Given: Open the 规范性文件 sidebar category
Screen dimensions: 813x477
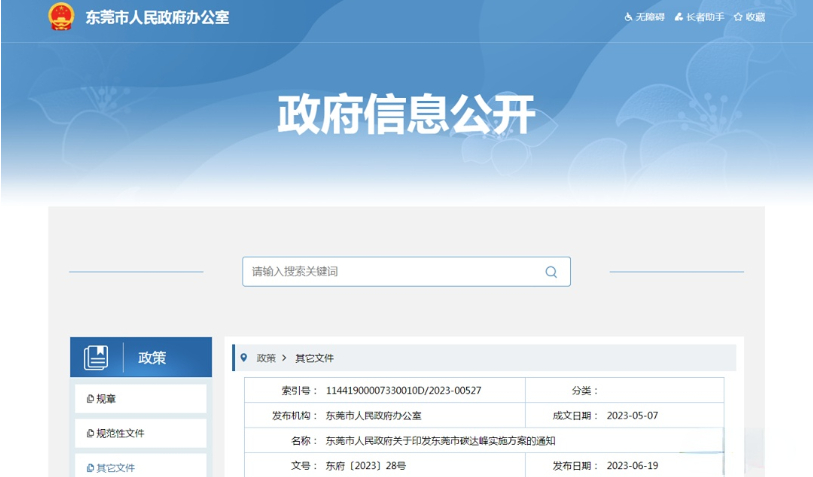Looking at the screenshot, I should pos(120,433).
